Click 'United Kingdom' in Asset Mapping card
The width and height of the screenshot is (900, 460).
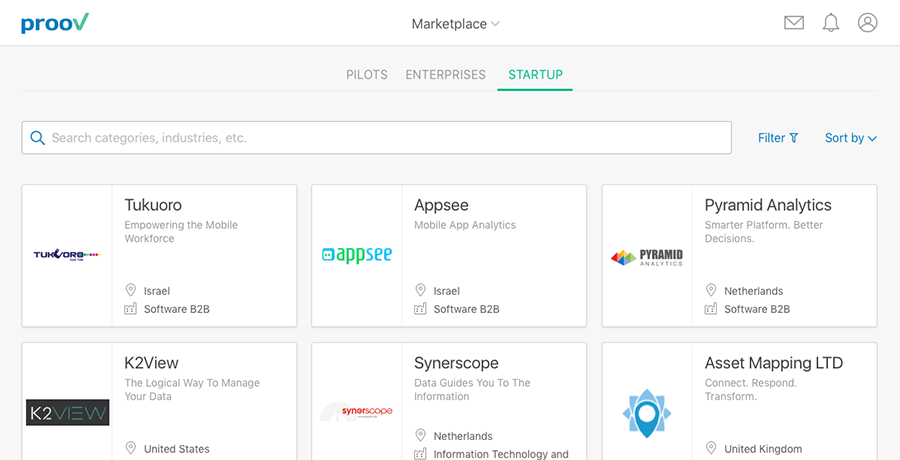pyautogui.click(x=763, y=449)
